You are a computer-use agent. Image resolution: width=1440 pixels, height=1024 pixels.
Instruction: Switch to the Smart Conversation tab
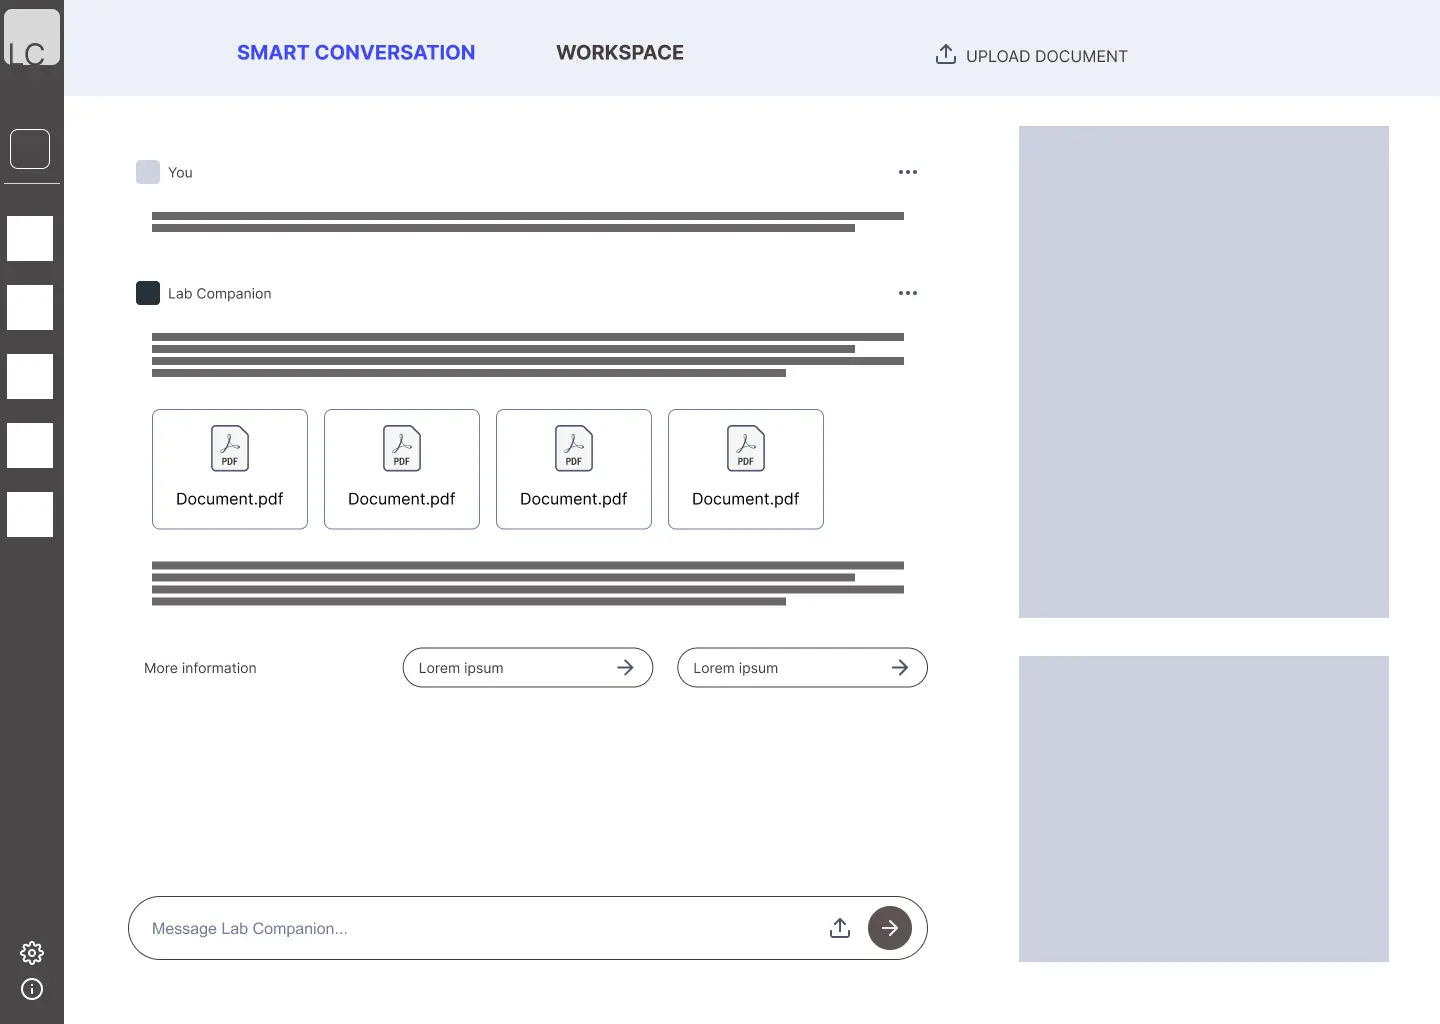pos(356,53)
